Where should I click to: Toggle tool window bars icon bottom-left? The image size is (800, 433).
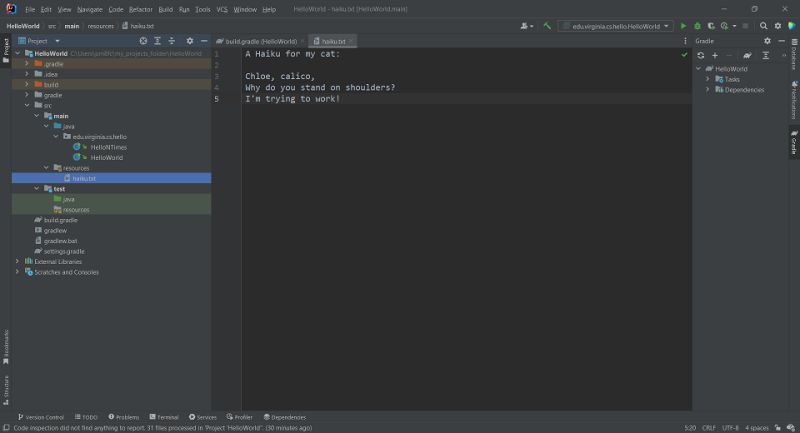tap(6, 428)
